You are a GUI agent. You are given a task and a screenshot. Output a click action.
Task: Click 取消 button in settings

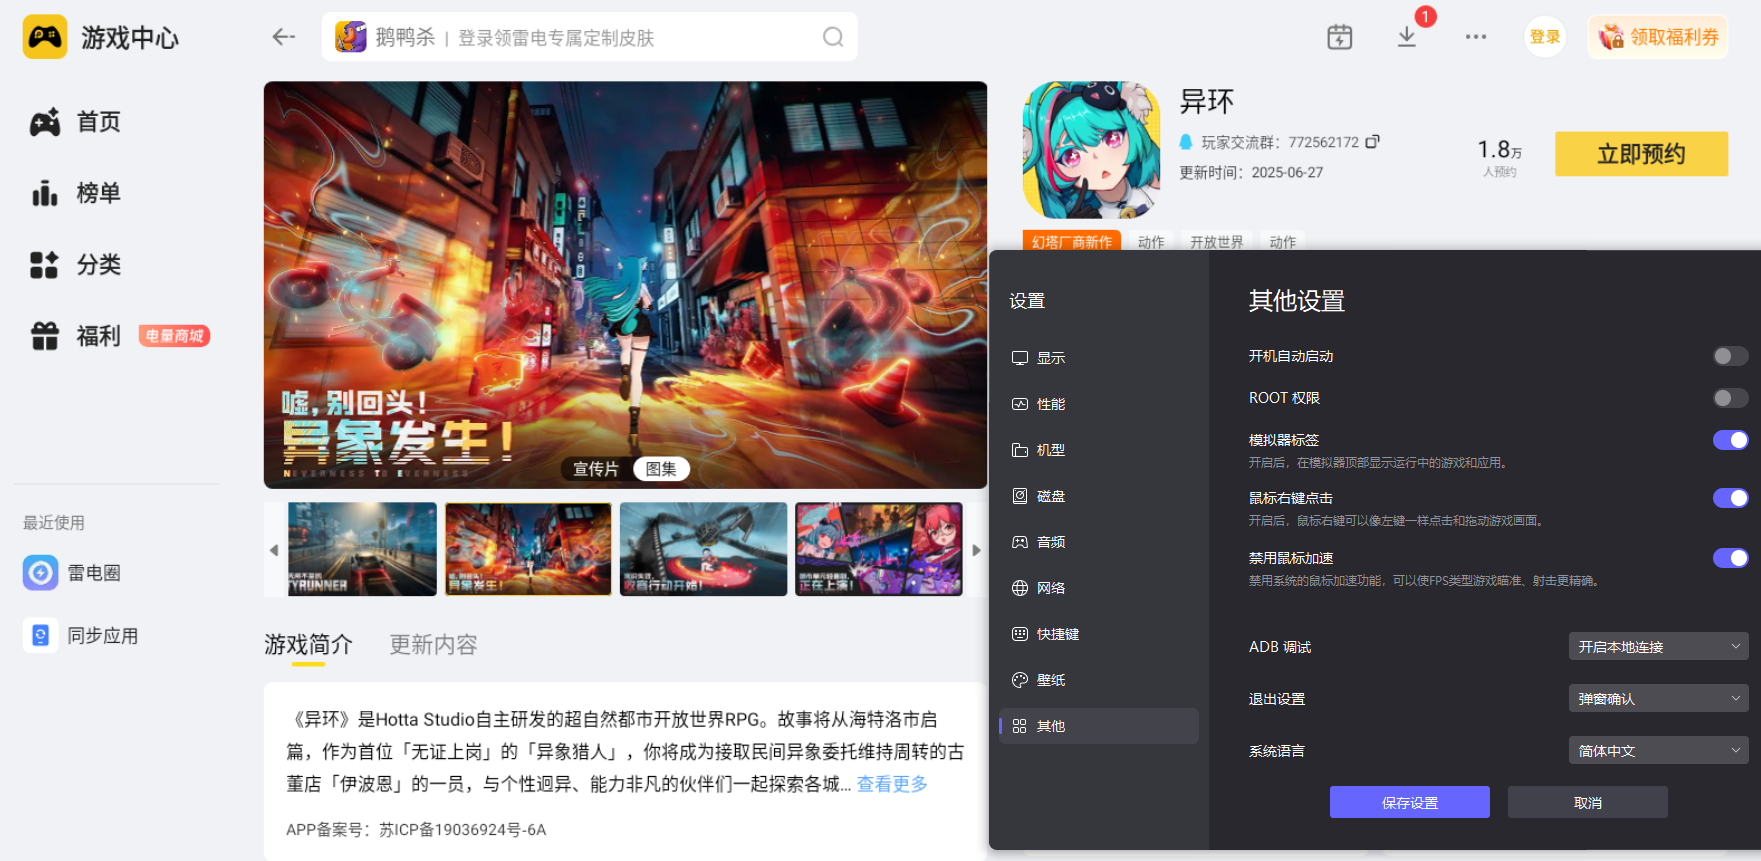(x=1588, y=802)
